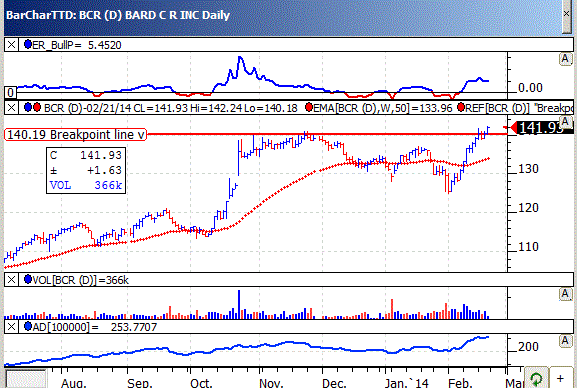This screenshot has height=388, width=577.
Task: Toggle auto-scale A button on AD pane
Action: (565, 341)
